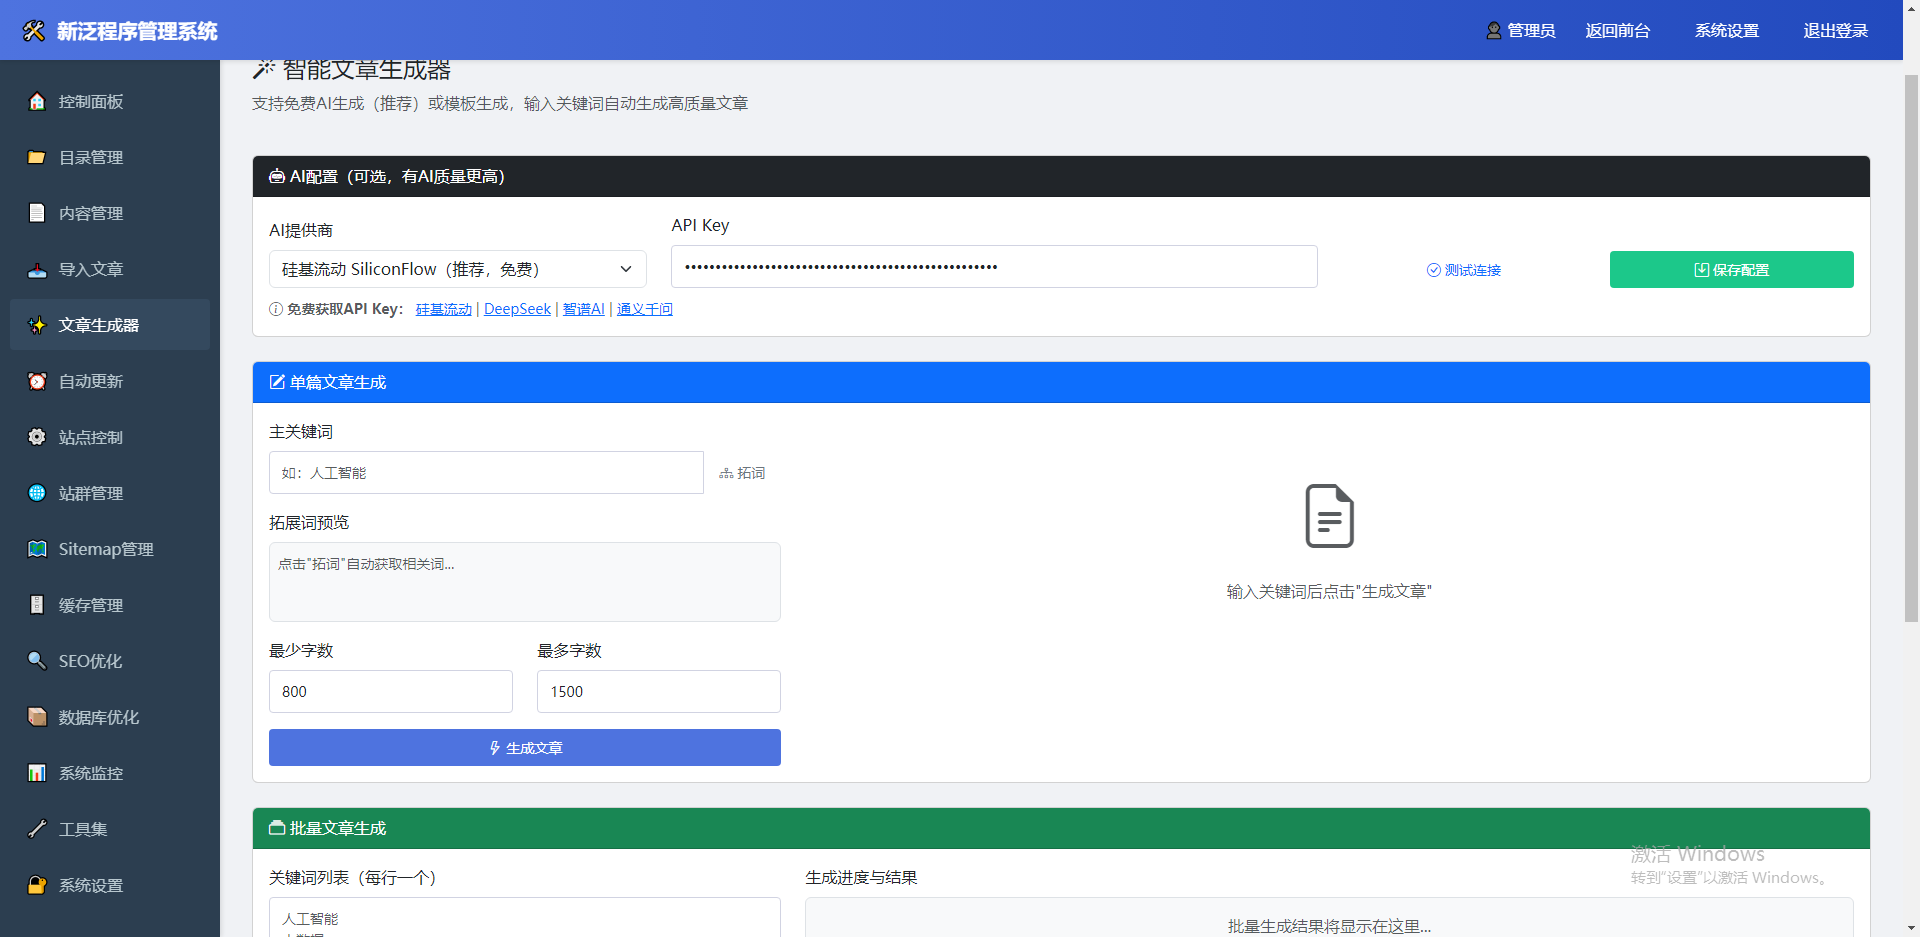This screenshot has height=937, width=1920.
Task: Open the AI提供商 dropdown
Action: pos(457,269)
